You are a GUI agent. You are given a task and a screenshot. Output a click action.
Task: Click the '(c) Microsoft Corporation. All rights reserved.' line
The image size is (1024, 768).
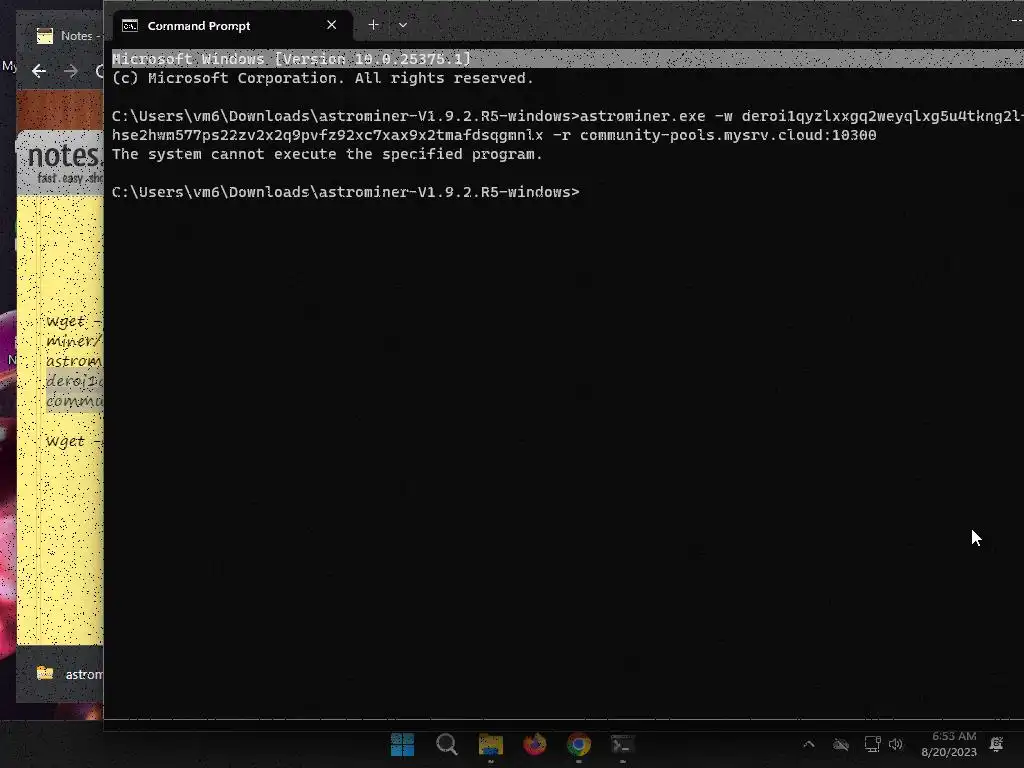click(x=323, y=78)
